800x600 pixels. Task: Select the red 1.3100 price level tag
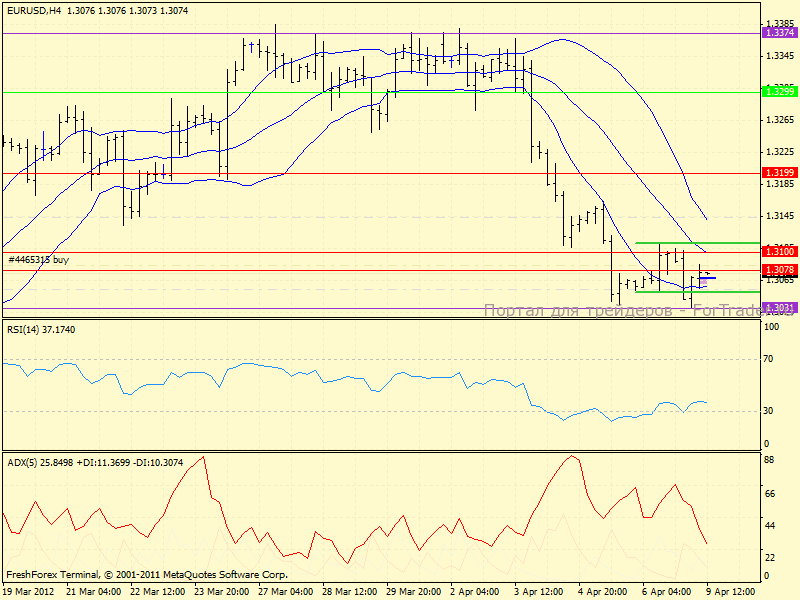click(x=779, y=252)
